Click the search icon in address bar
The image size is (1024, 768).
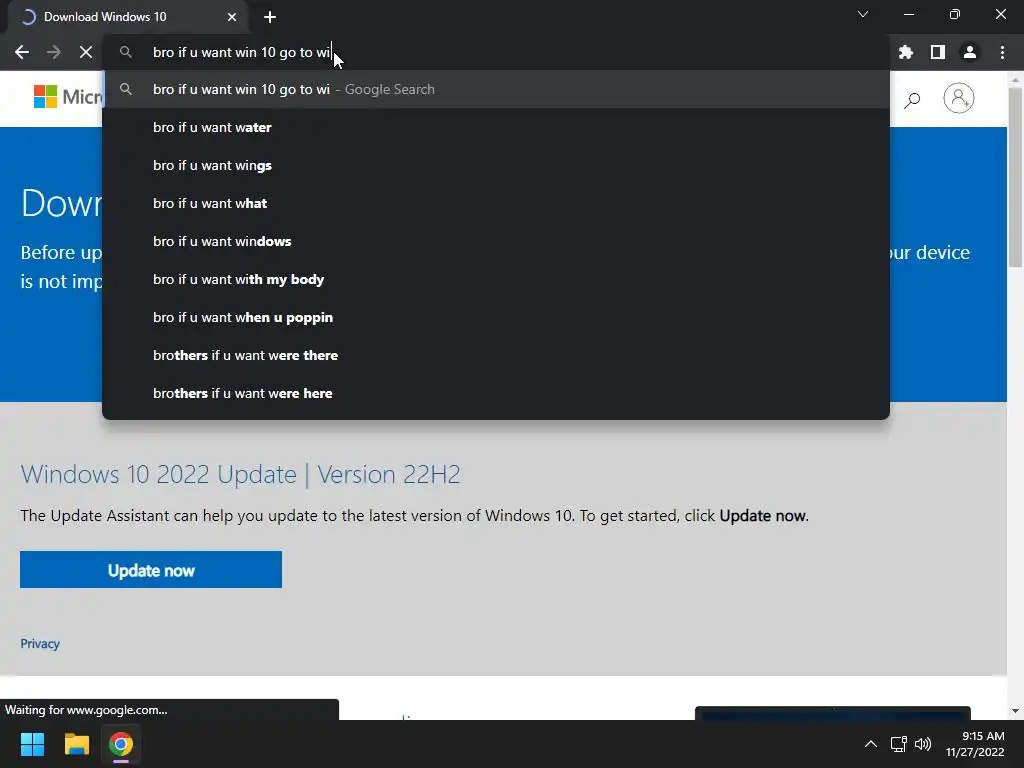pos(125,52)
